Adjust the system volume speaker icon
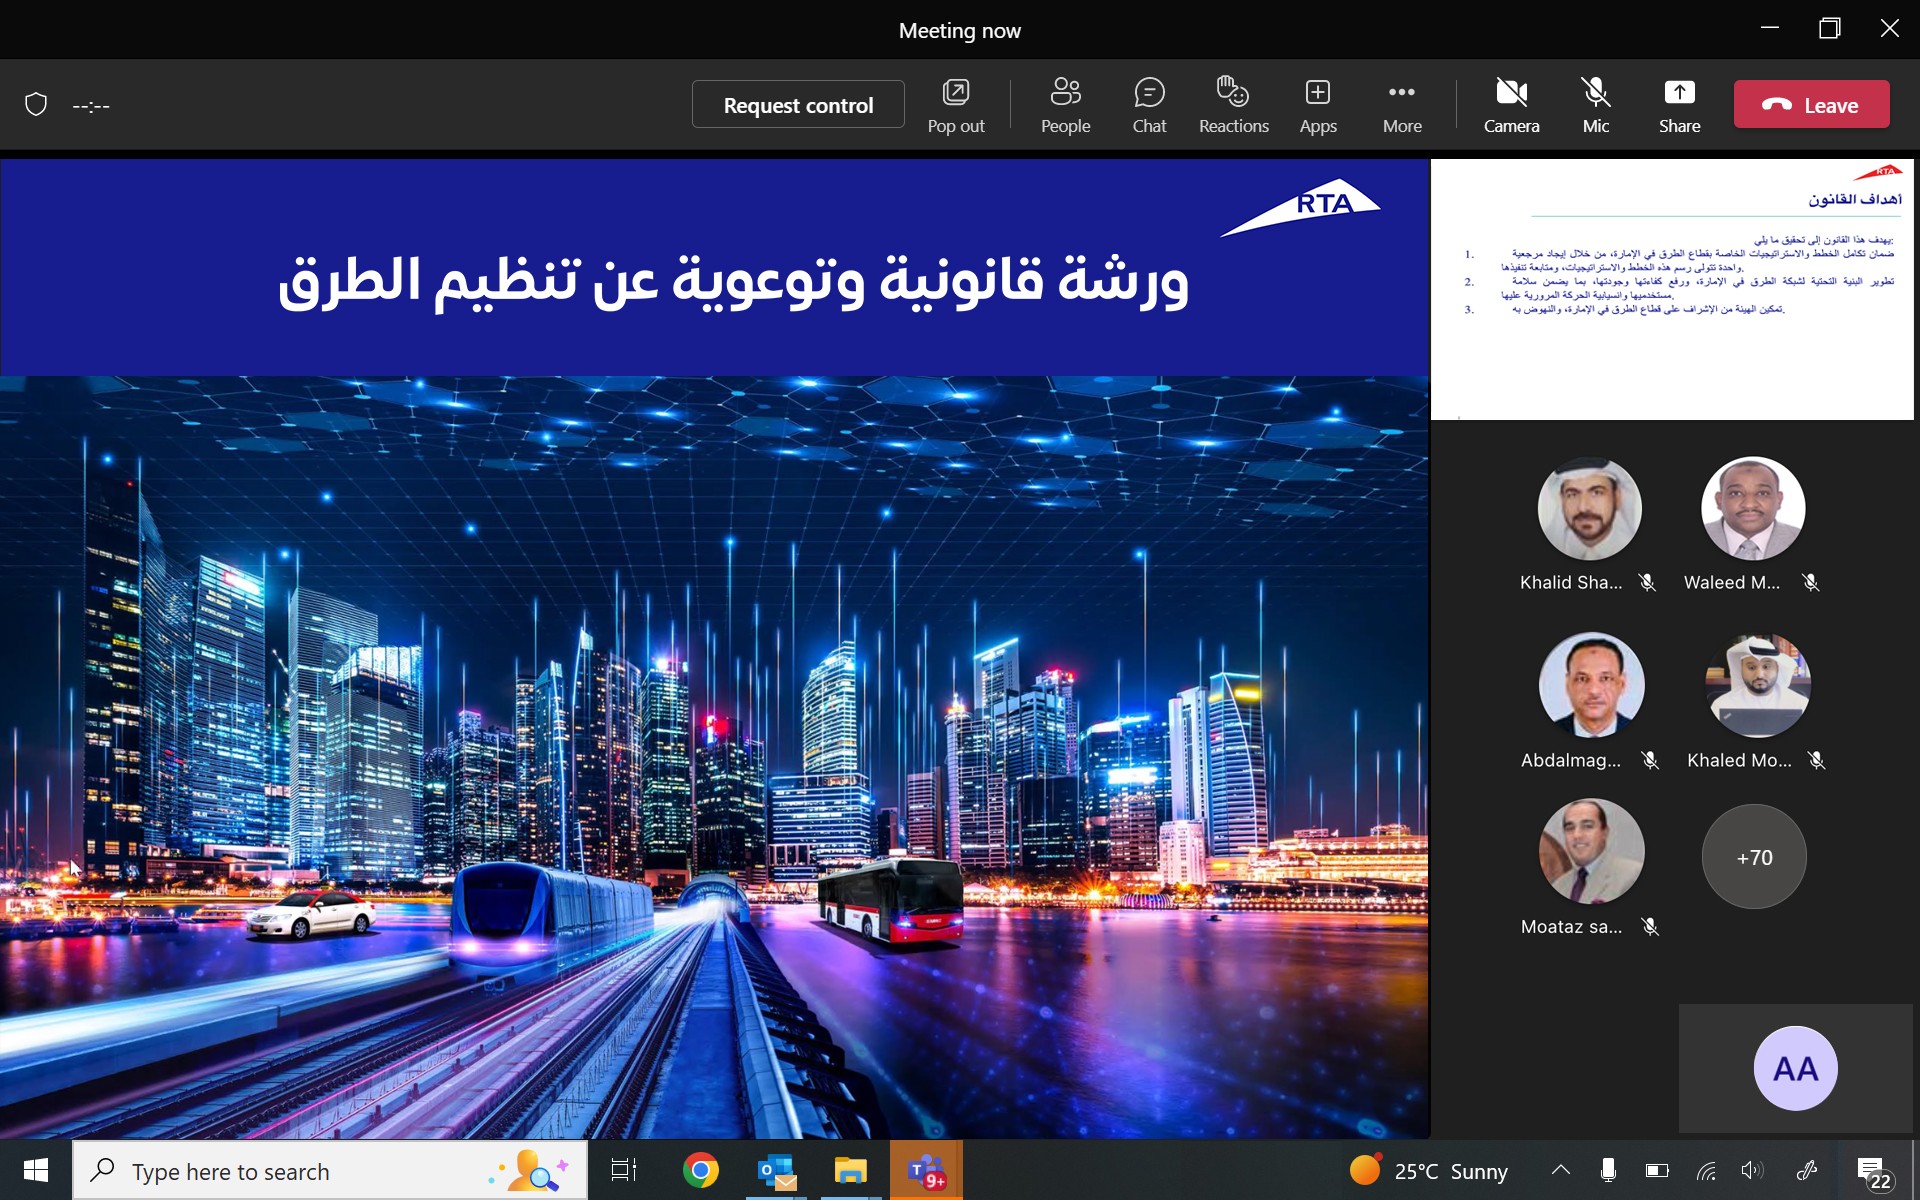Screen dimensions: 1920x1200 (1752, 1170)
